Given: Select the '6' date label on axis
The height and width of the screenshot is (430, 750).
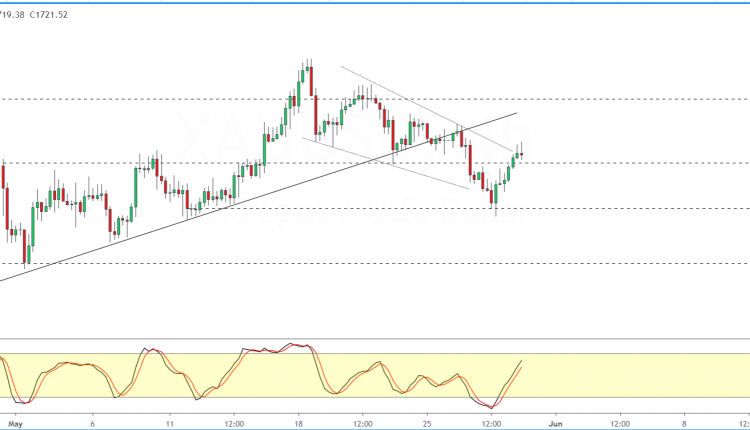Looking at the screenshot, I should coord(92,424).
